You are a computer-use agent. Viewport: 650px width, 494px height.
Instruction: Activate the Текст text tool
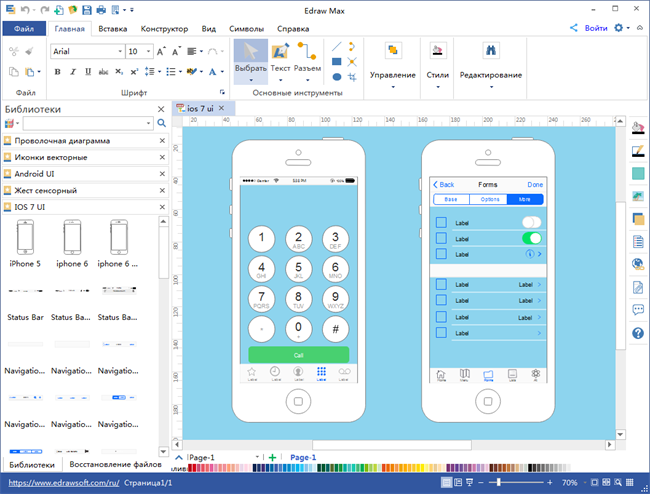tap(280, 59)
